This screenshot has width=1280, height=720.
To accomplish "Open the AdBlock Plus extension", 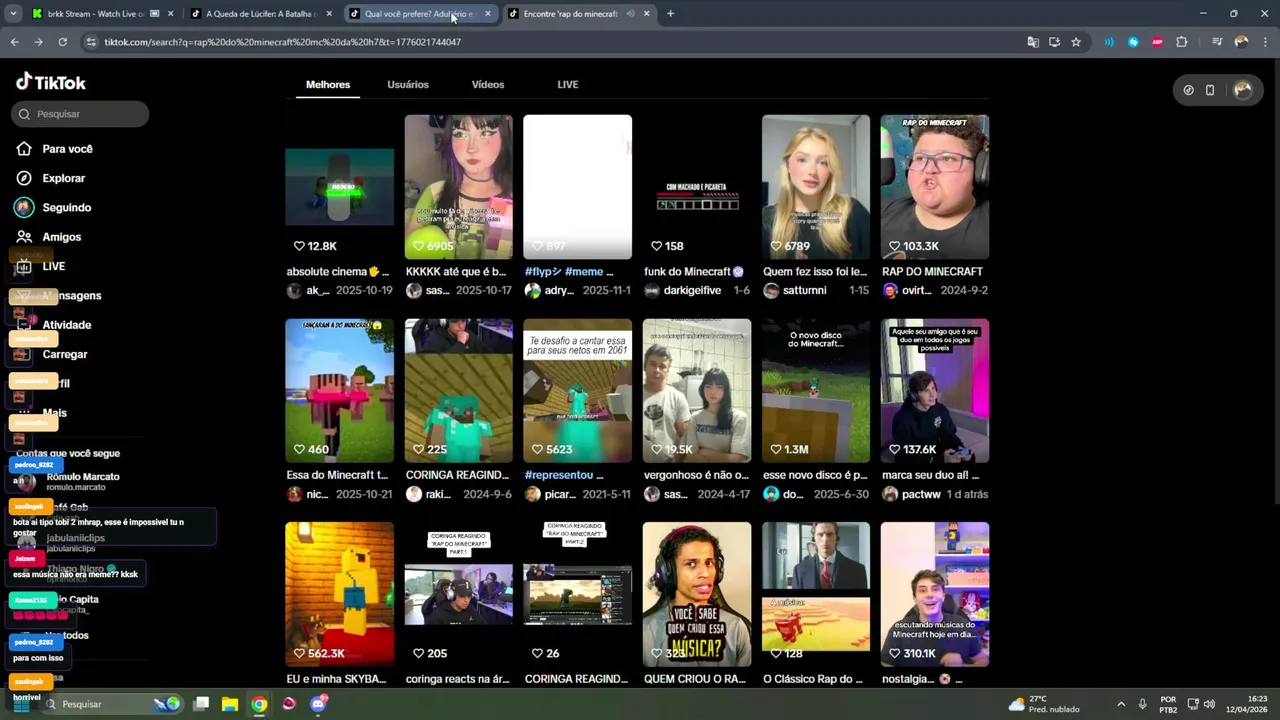I will (1158, 42).
